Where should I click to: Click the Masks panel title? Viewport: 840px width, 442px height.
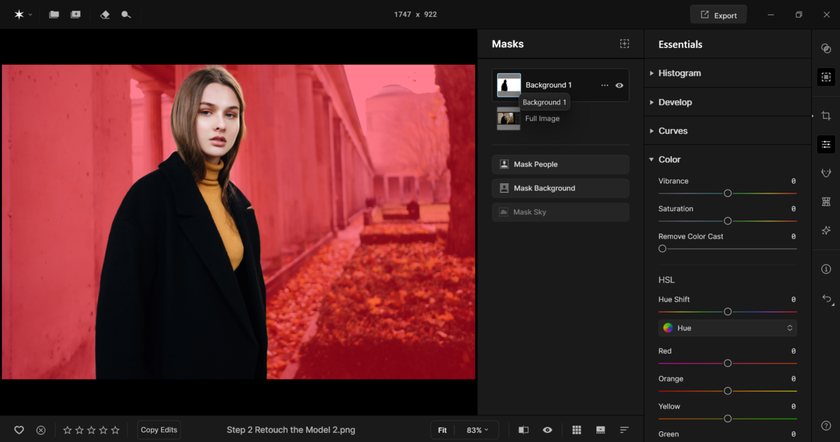(x=507, y=44)
